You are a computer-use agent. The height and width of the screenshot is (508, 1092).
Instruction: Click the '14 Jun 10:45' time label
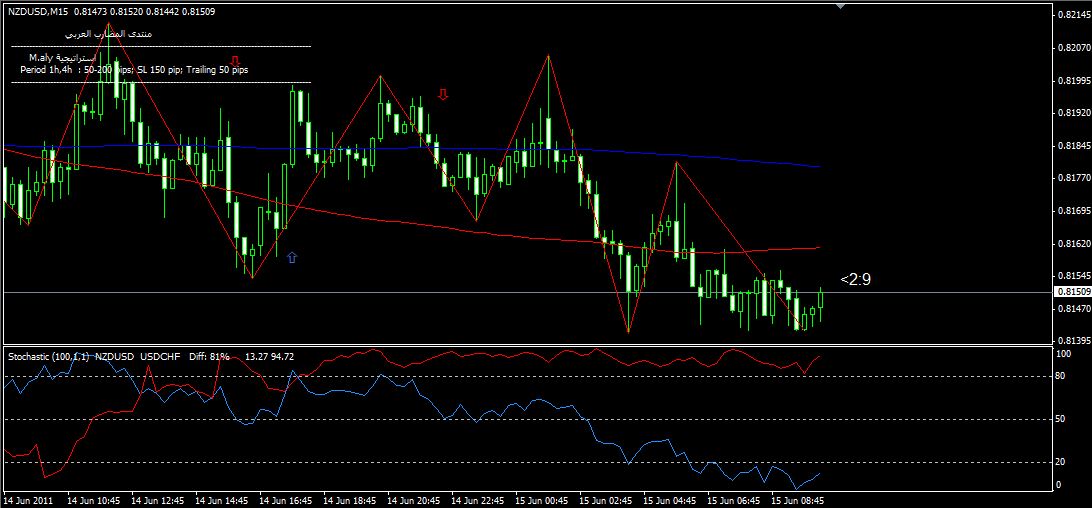pos(93,500)
